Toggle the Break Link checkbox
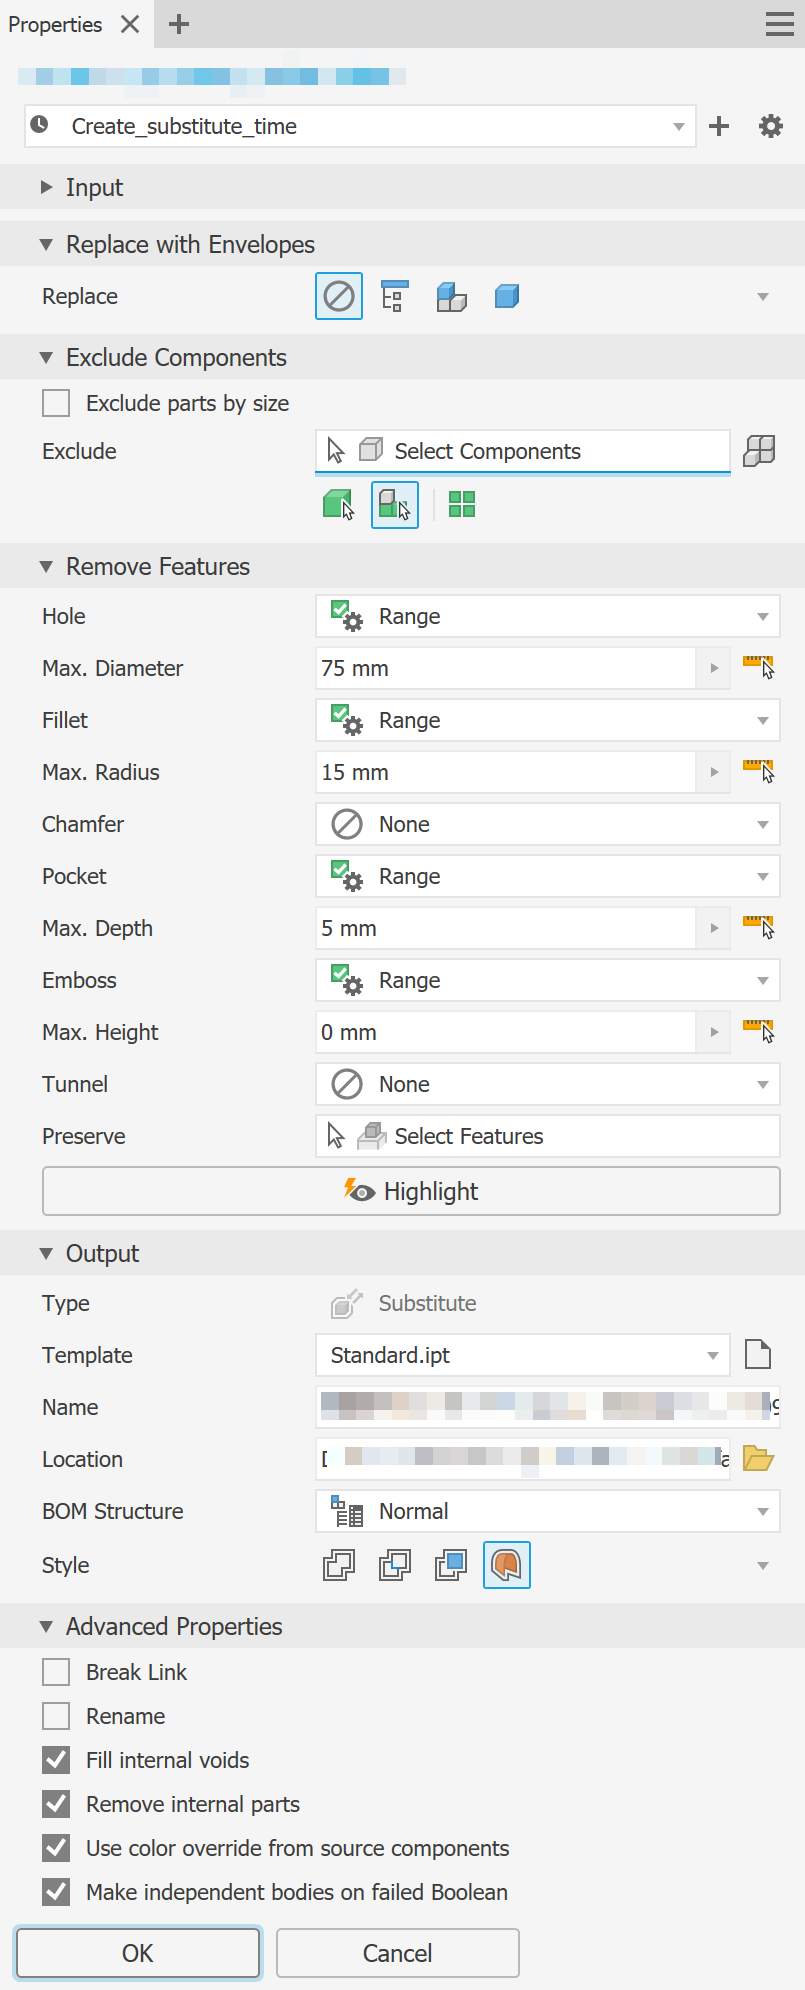Image resolution: width=805 pixels, height=1990 pixels. tap(56, 1672)
